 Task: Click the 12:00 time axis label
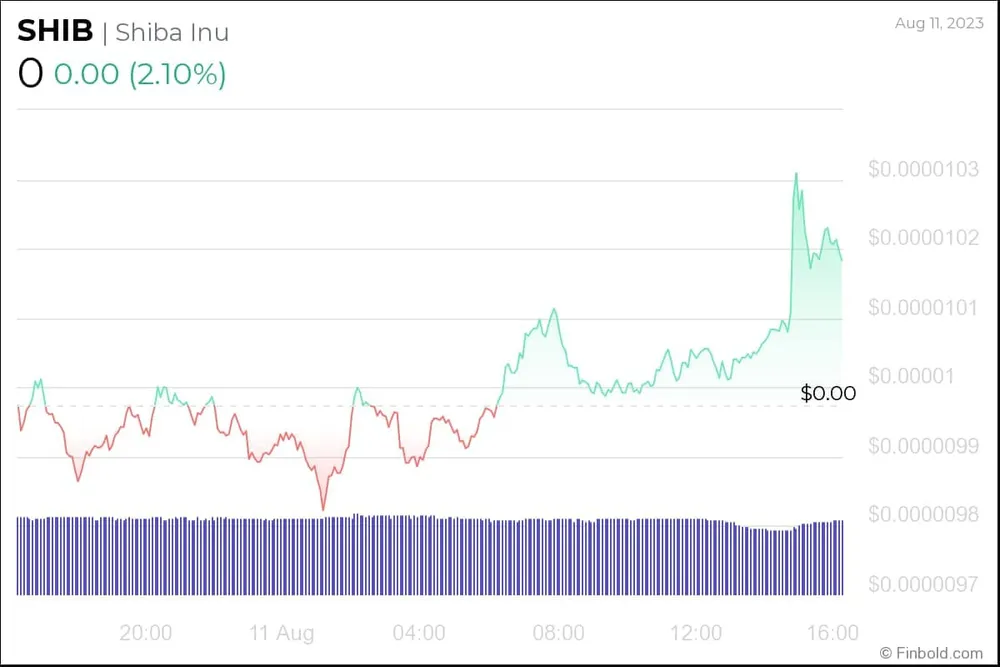click(696, 633)
